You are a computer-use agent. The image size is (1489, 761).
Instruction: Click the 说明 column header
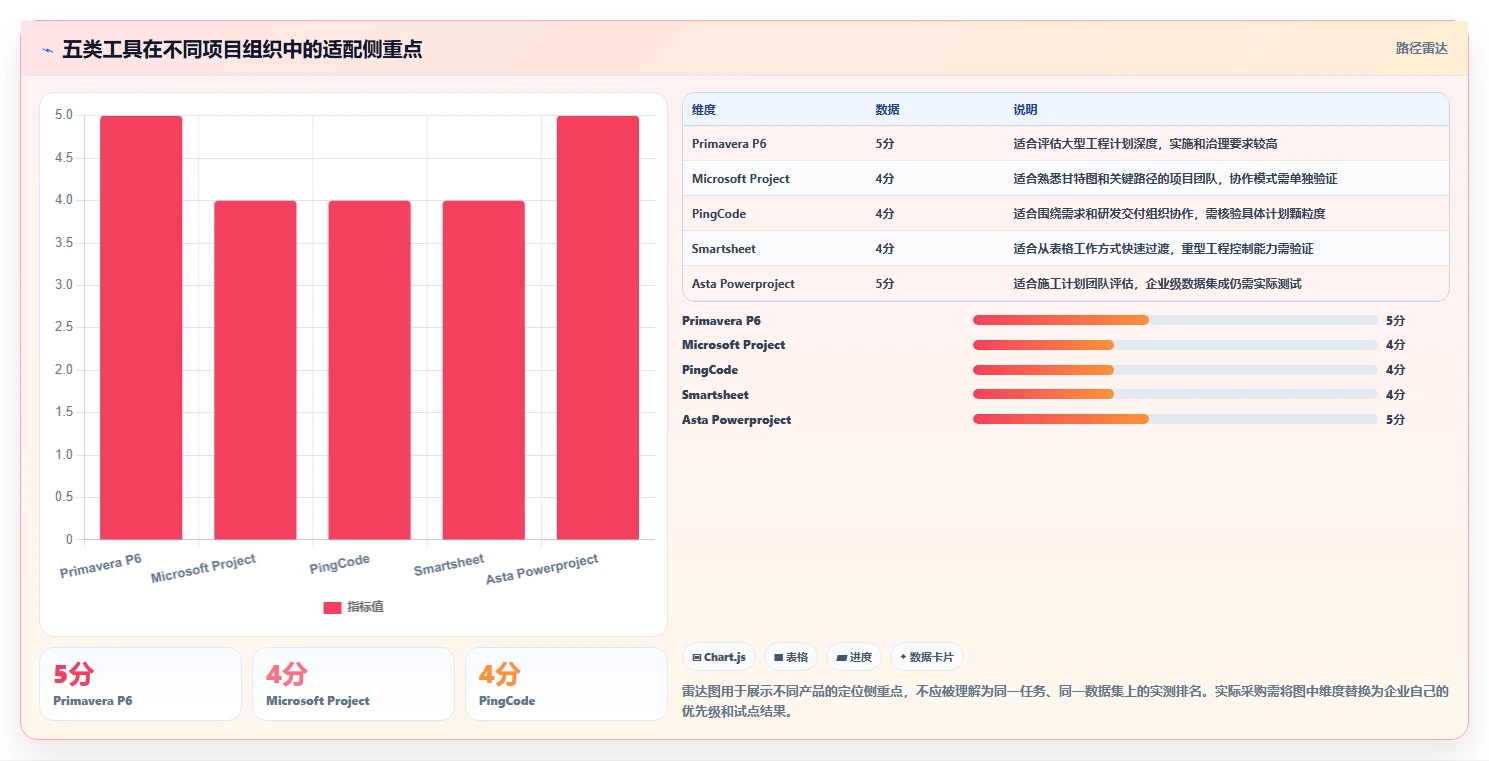(x=1025, y=110)
